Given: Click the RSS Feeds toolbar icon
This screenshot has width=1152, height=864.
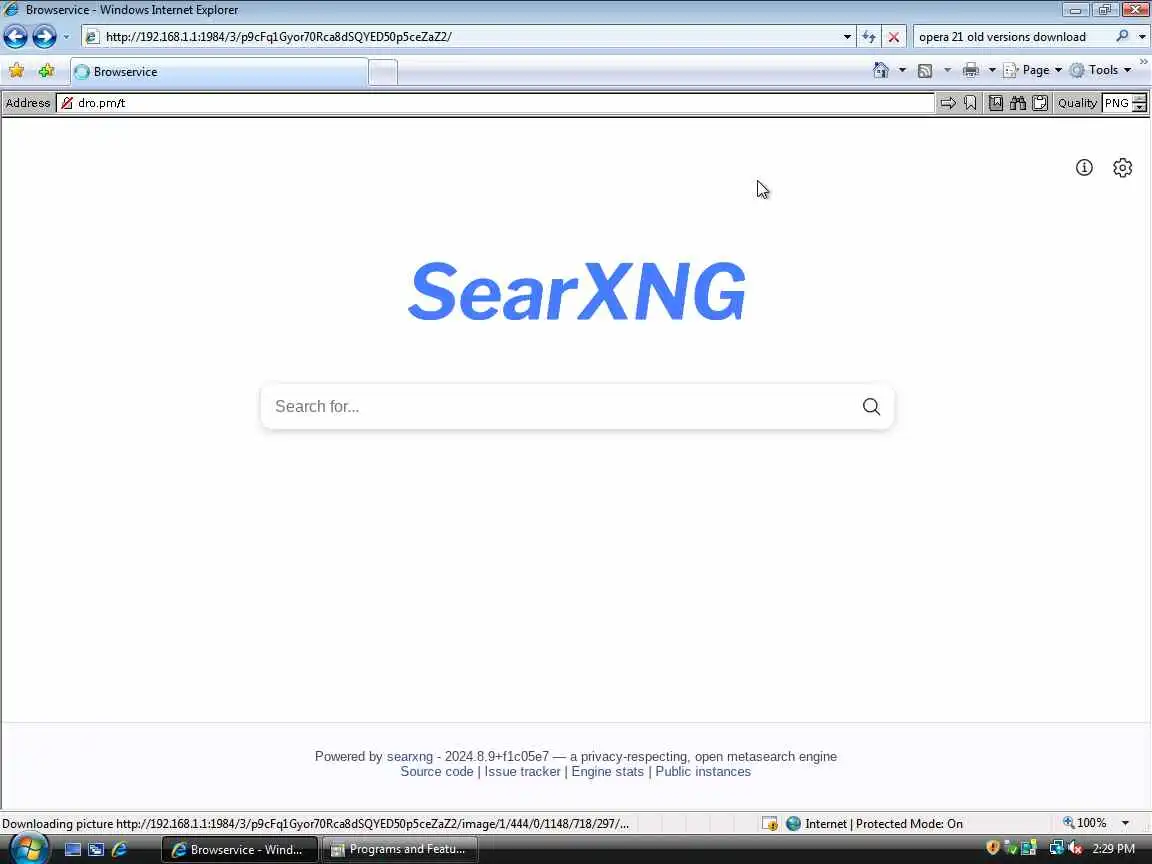Looking at the screenshot, I should pos(925,71).
